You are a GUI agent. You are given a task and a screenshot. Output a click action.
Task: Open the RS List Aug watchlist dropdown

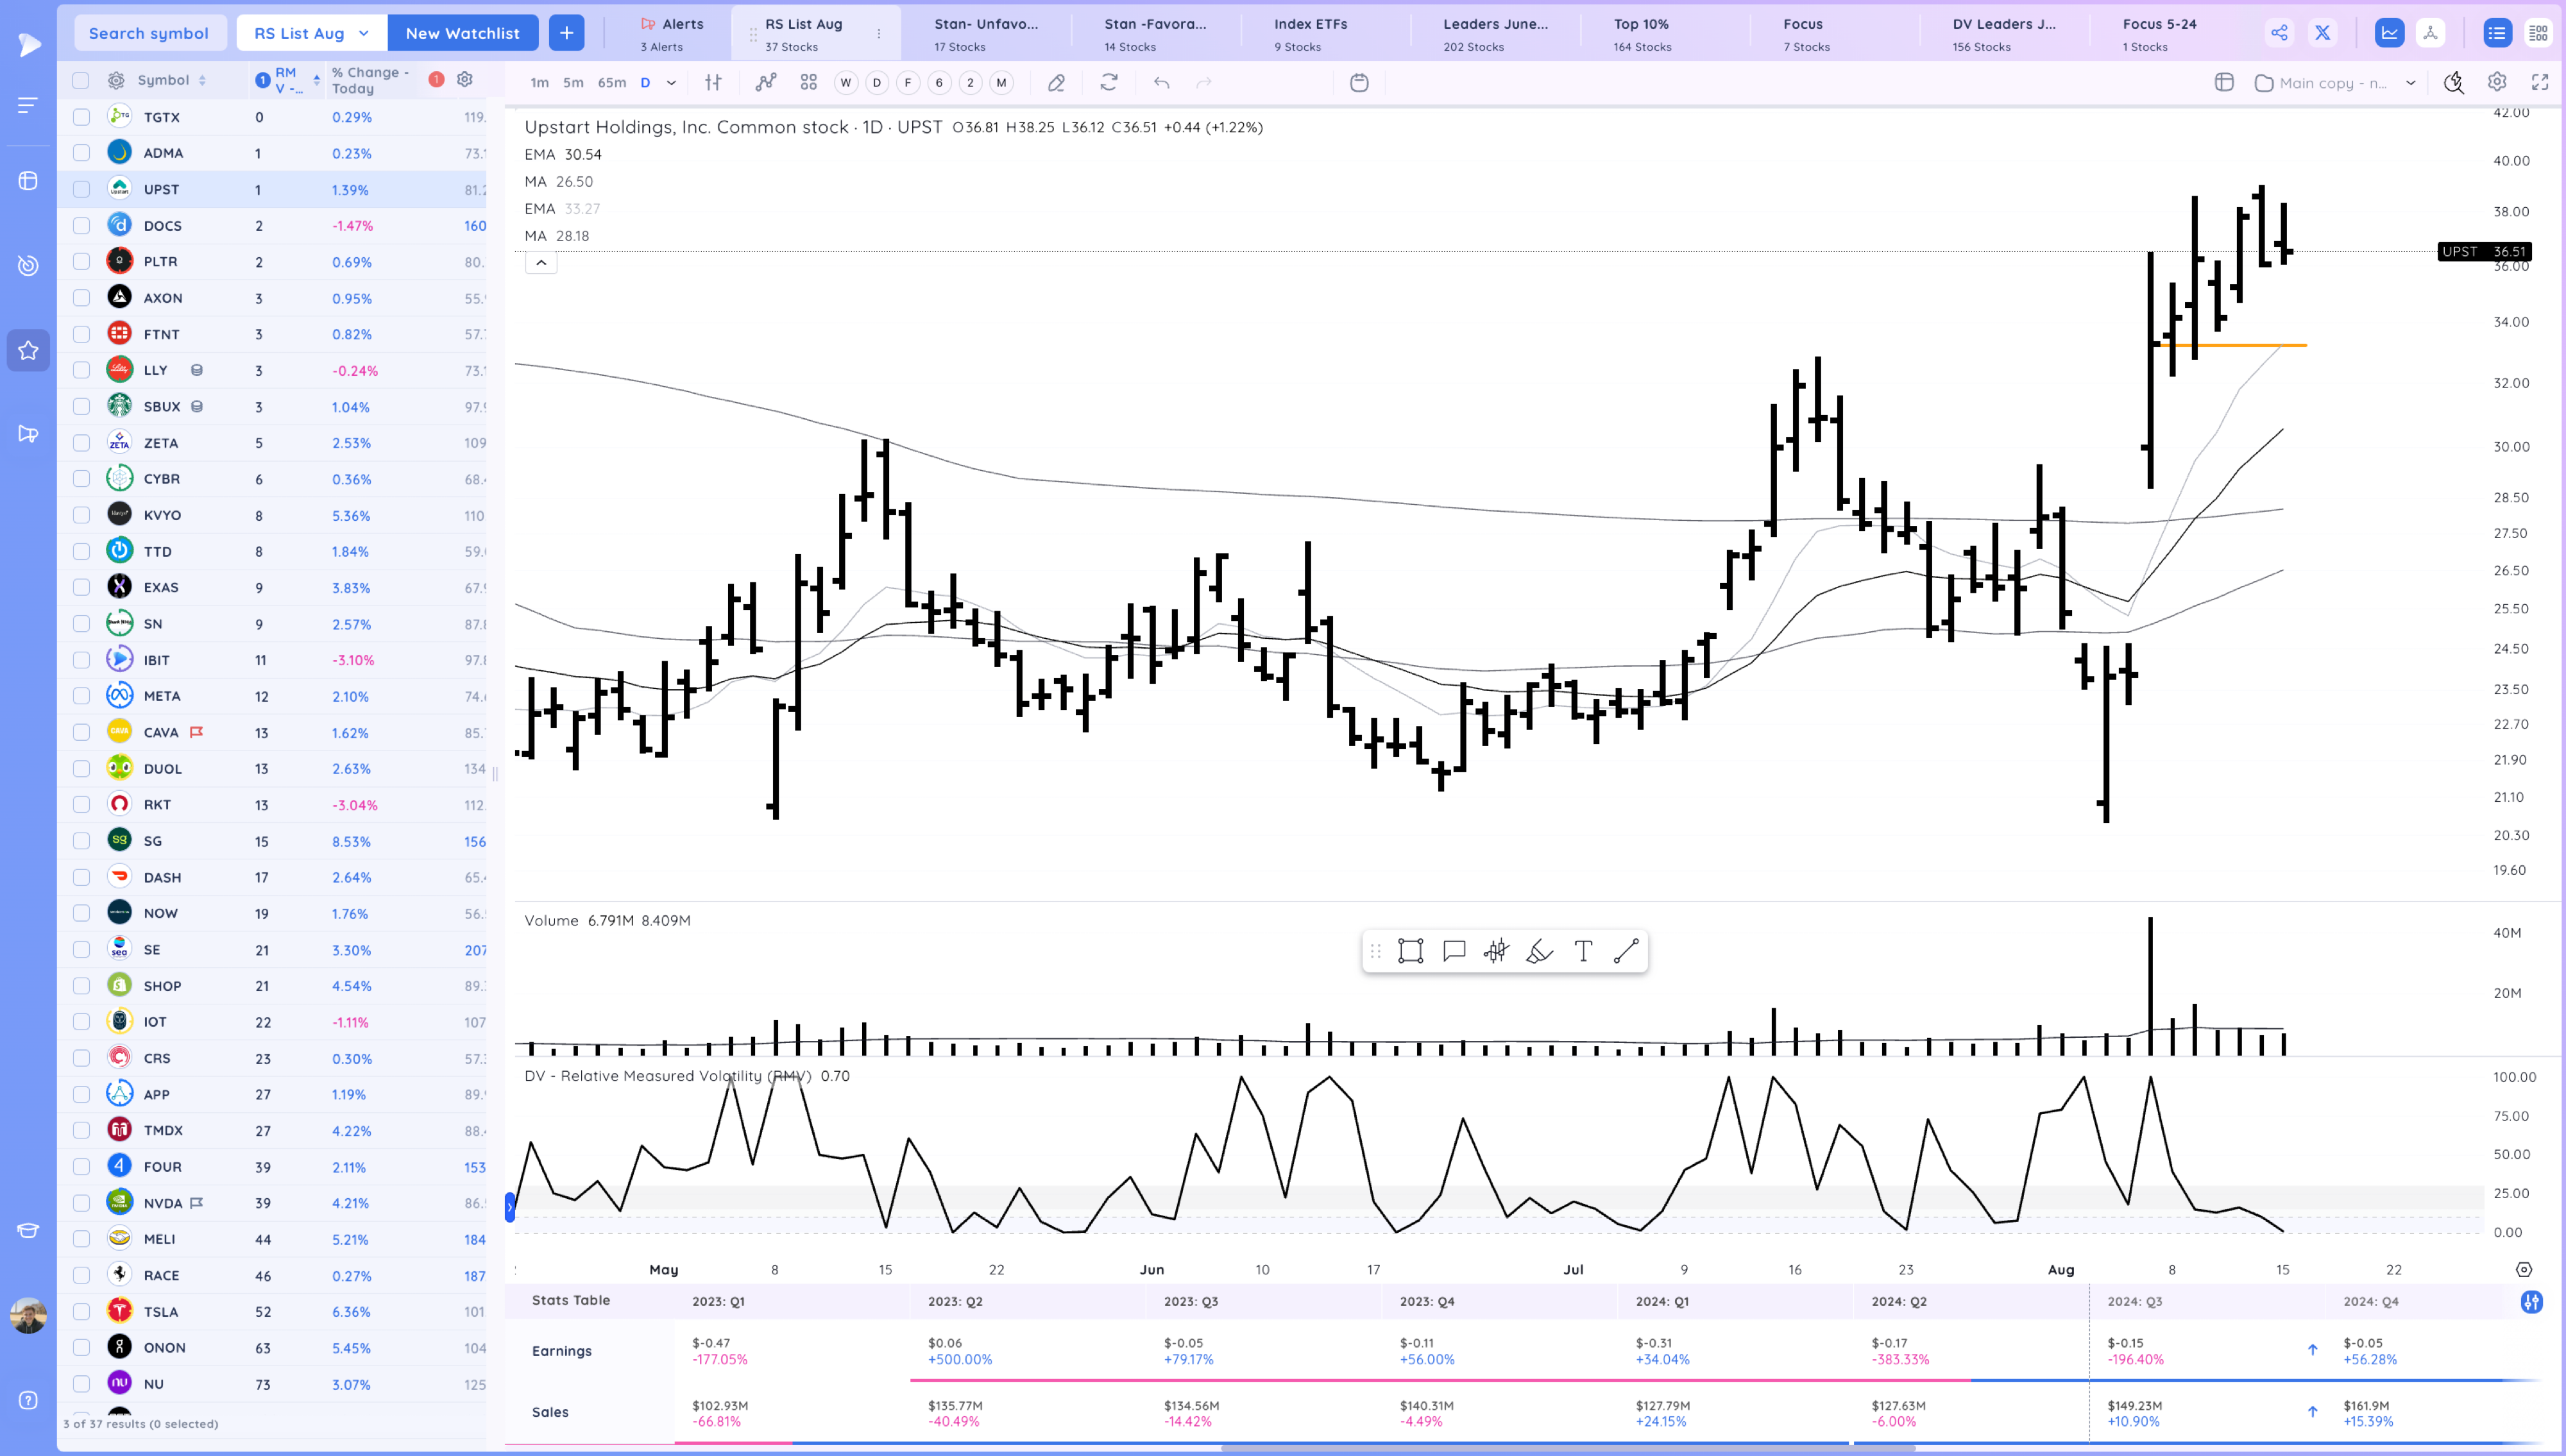tap(310, 32)
